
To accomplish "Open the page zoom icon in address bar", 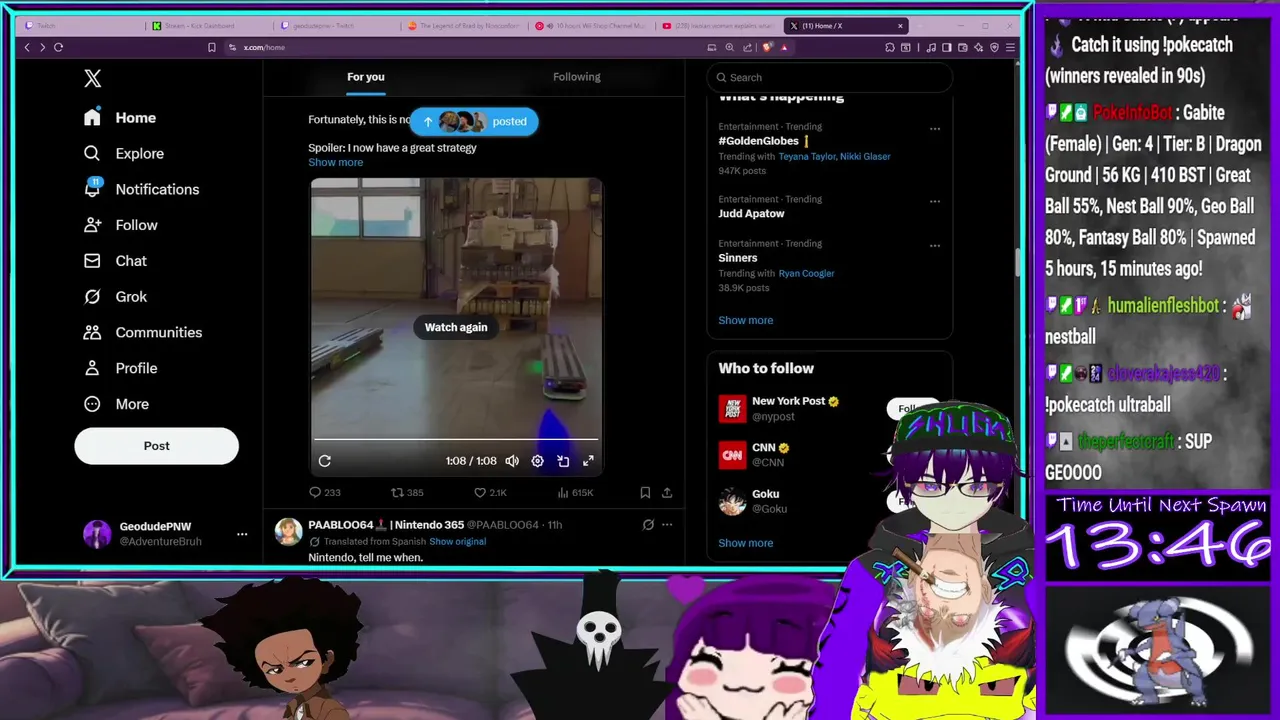I will coord(729,47).
